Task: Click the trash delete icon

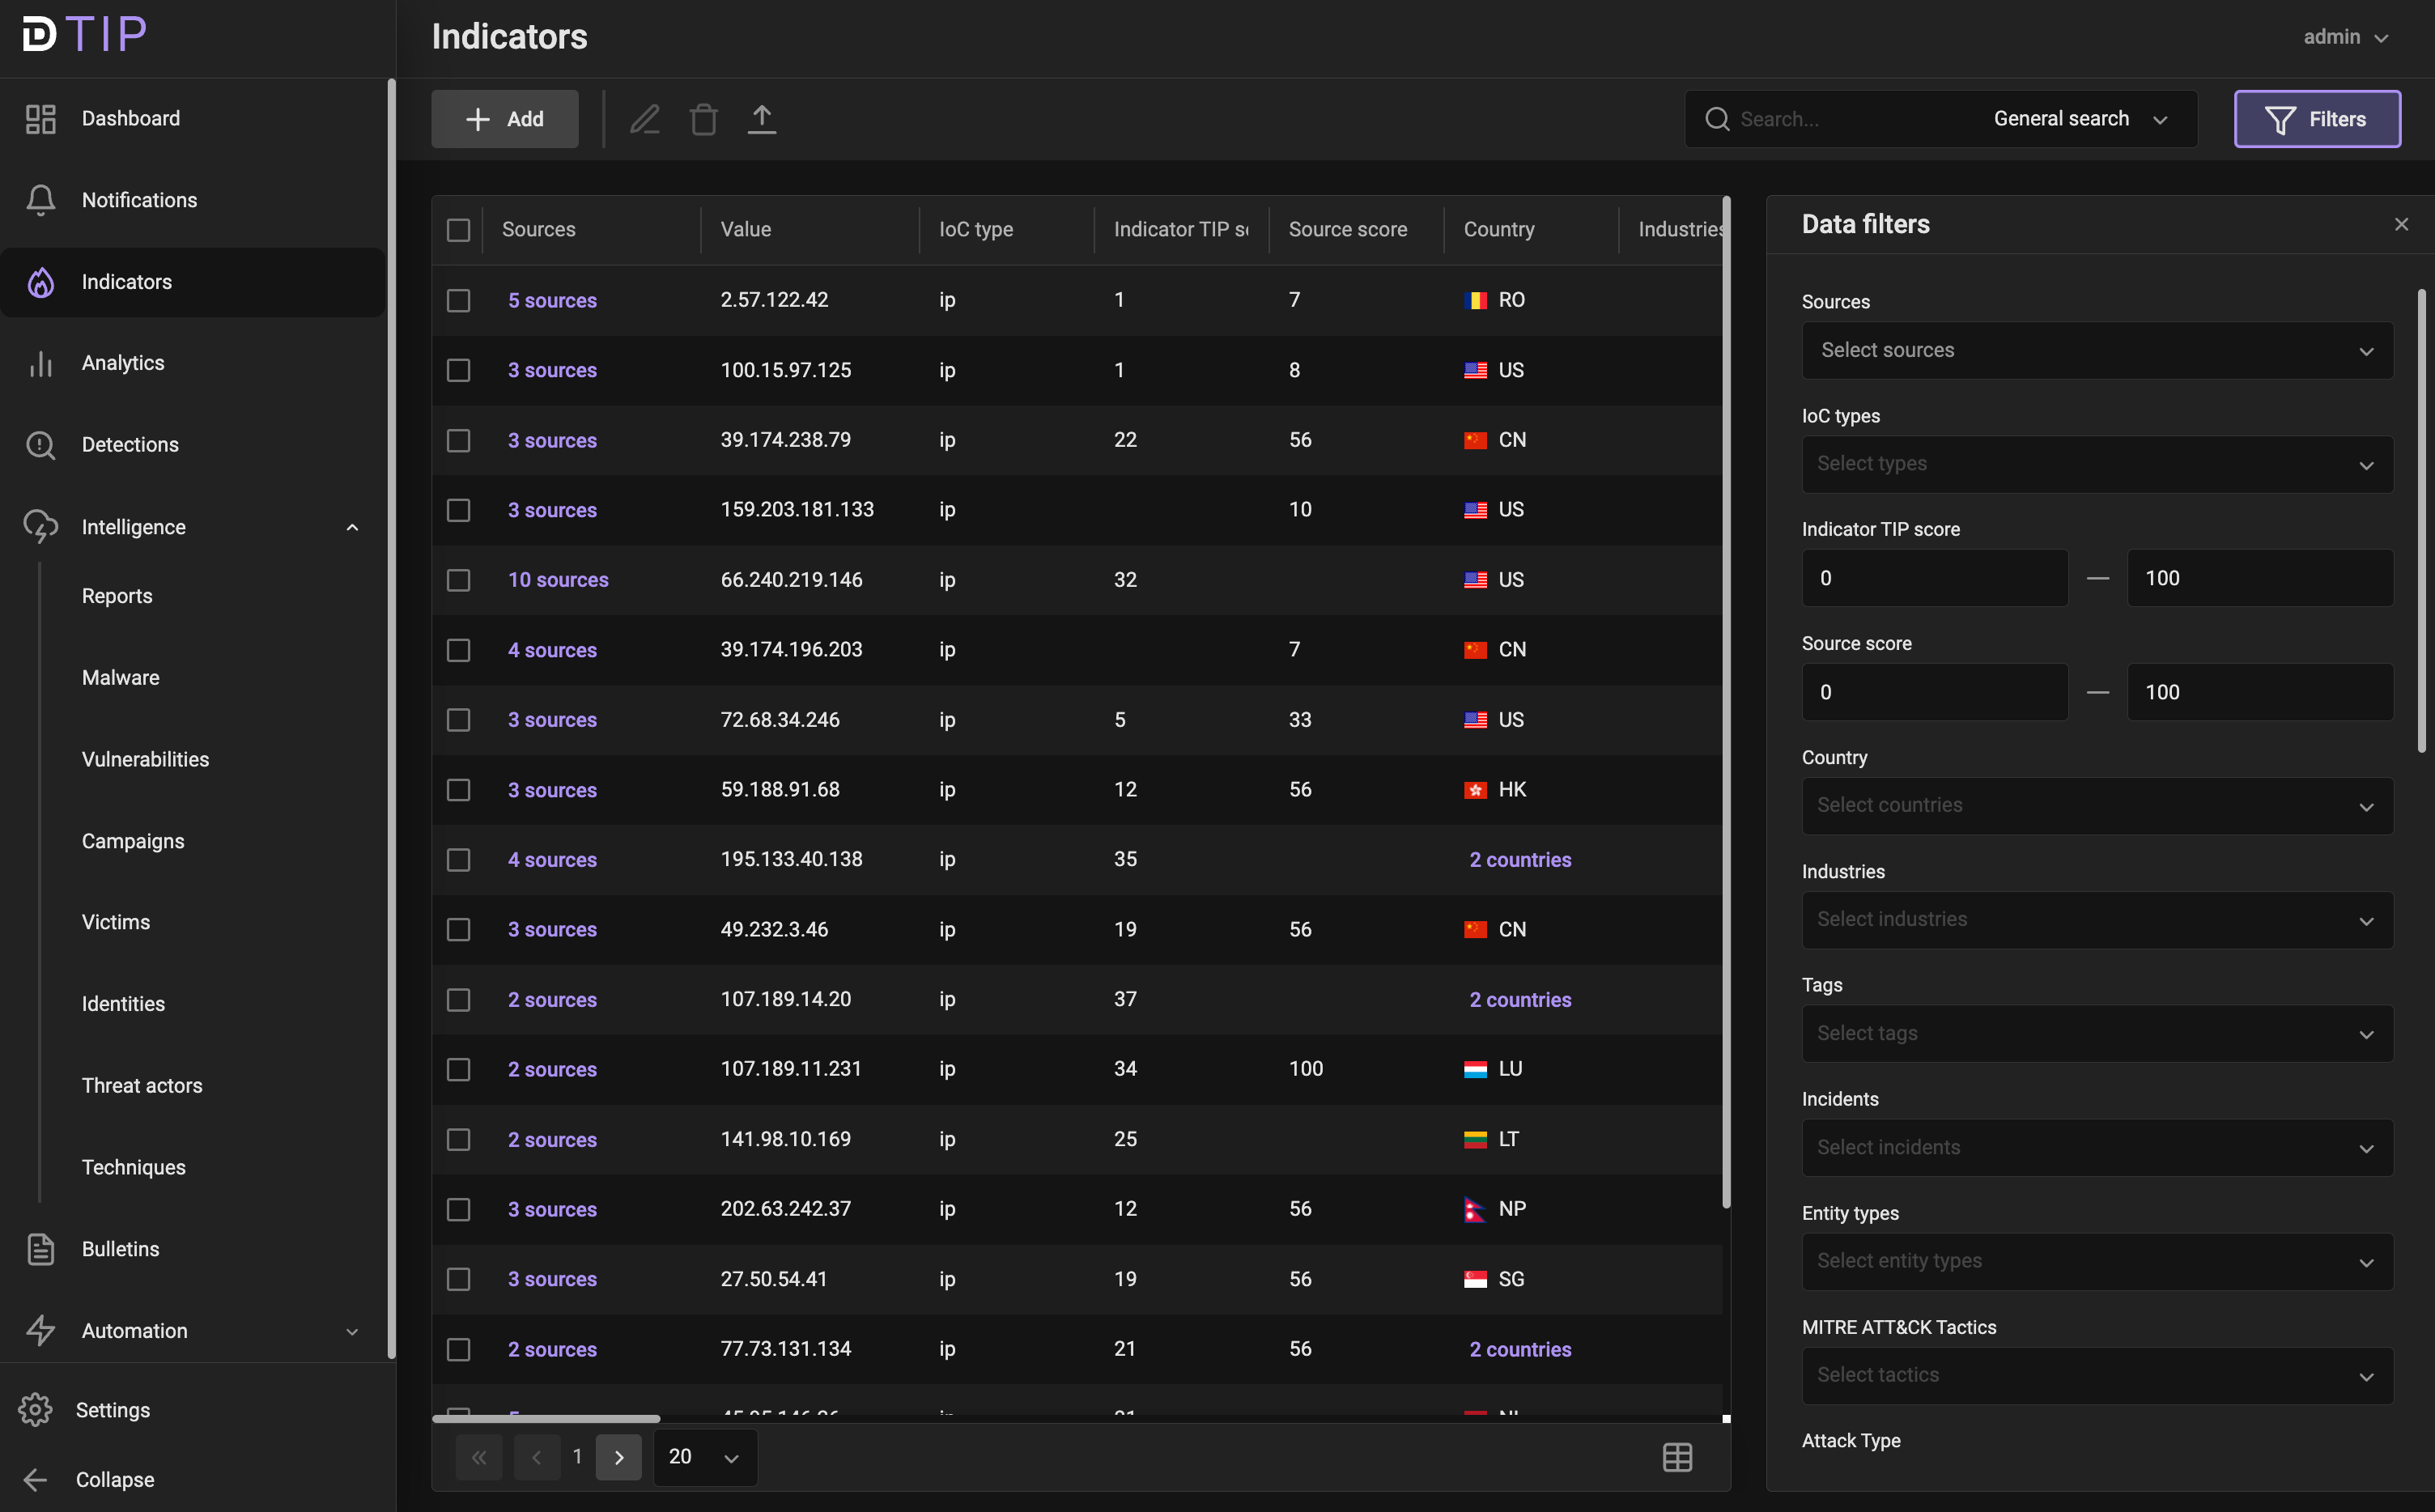Action: tap(703, 119)
